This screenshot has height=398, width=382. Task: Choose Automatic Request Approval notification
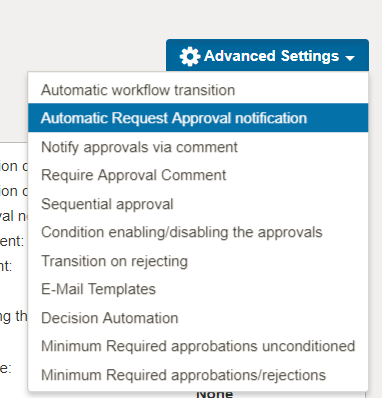(x=198, y=118)
